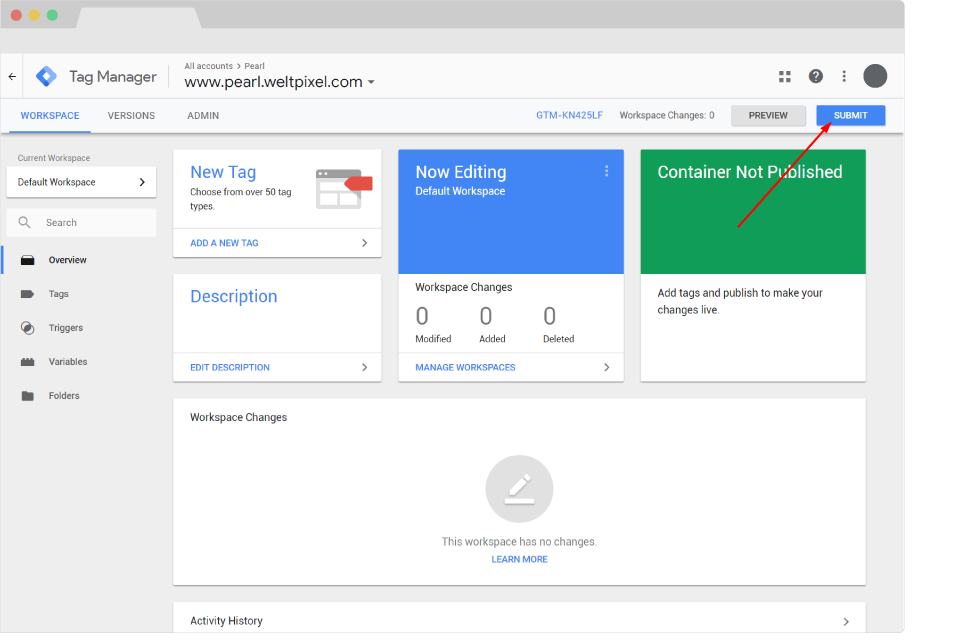The image size is (960, 642).
Task: Open the ADMIN tab
Action: tap(203, 115)
